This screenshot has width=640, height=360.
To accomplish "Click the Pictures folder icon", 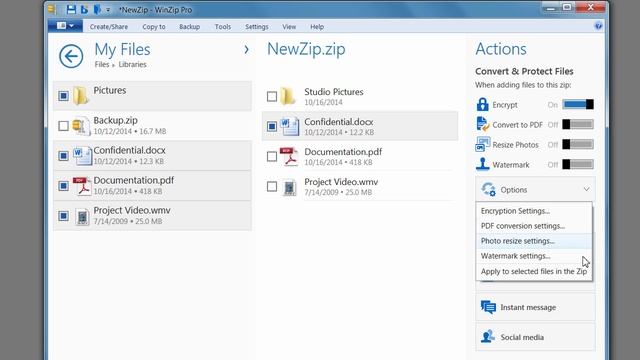I will point(80,96).
